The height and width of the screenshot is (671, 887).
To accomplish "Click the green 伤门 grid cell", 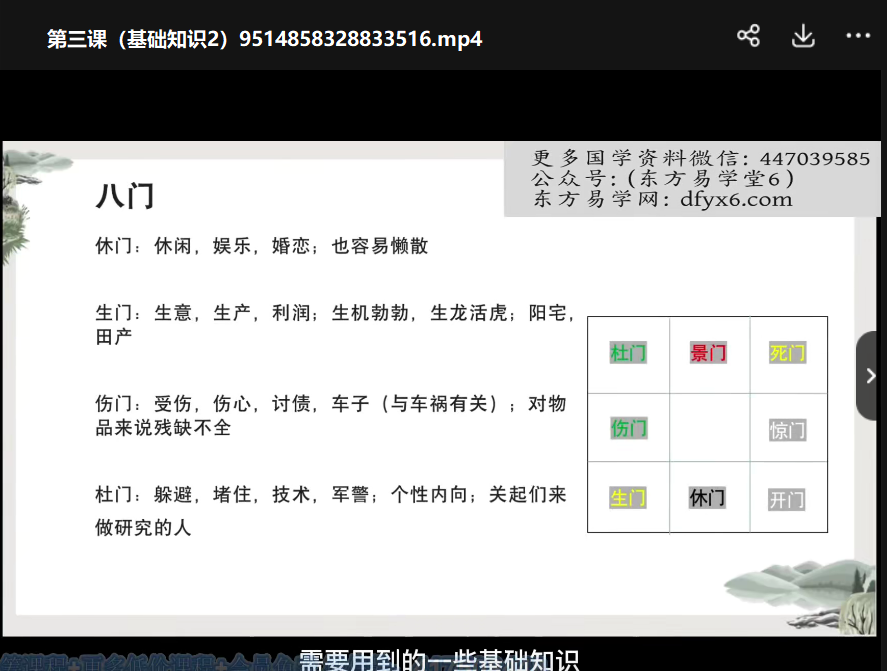I will (628, 428).
